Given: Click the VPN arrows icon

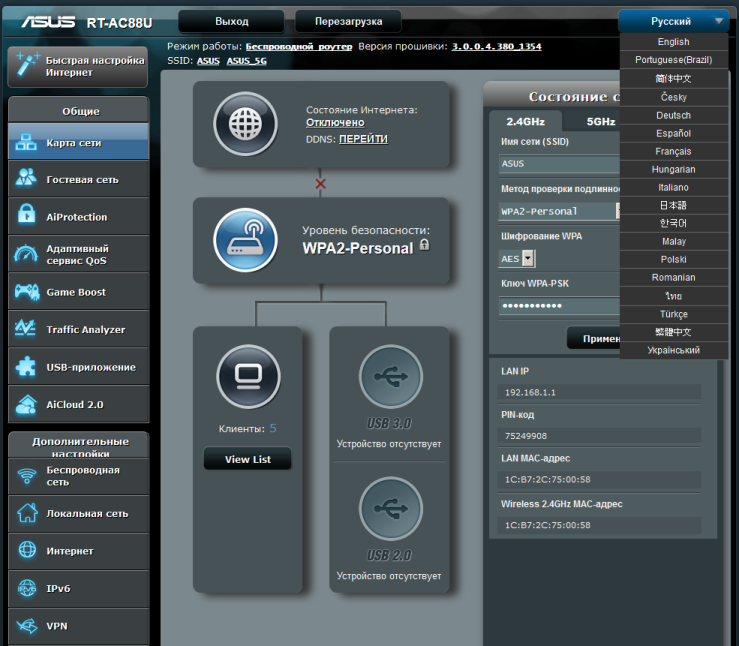Looking at the screenshot, I should pyautogui.click(x=27, y=626).
